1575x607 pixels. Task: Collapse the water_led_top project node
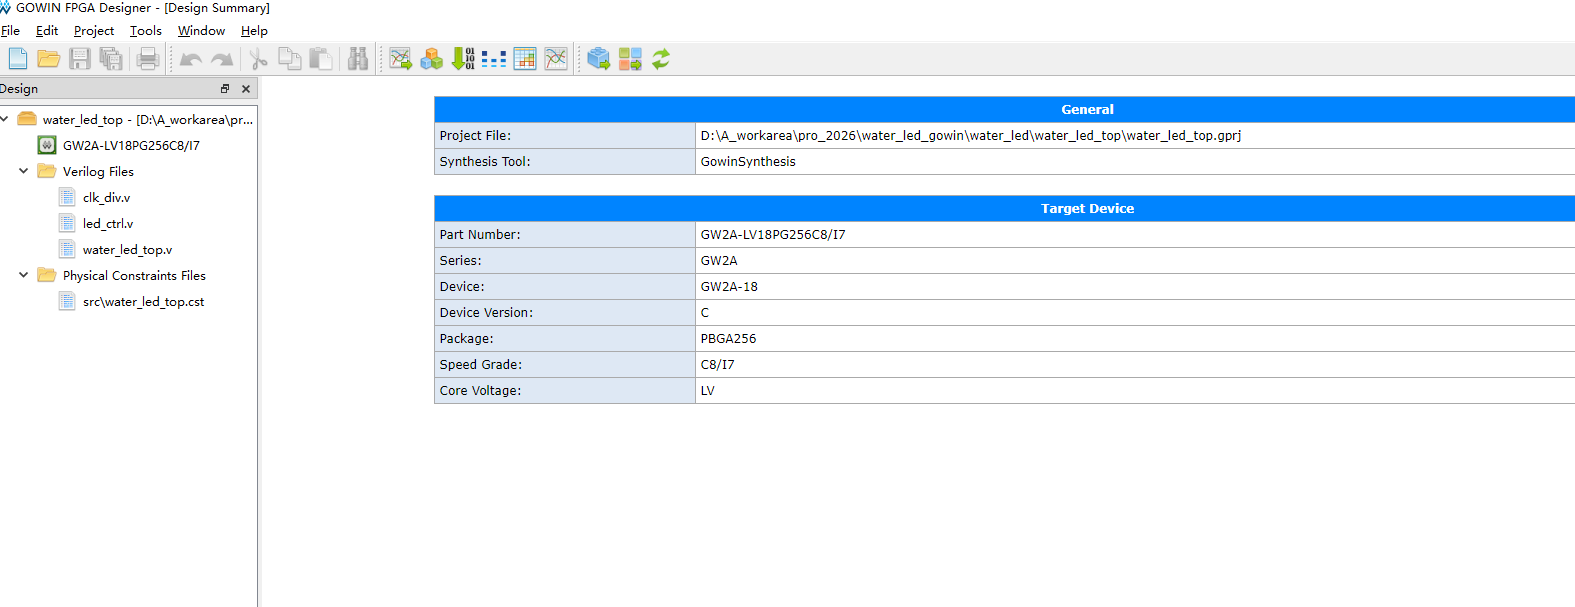(5, 119)
